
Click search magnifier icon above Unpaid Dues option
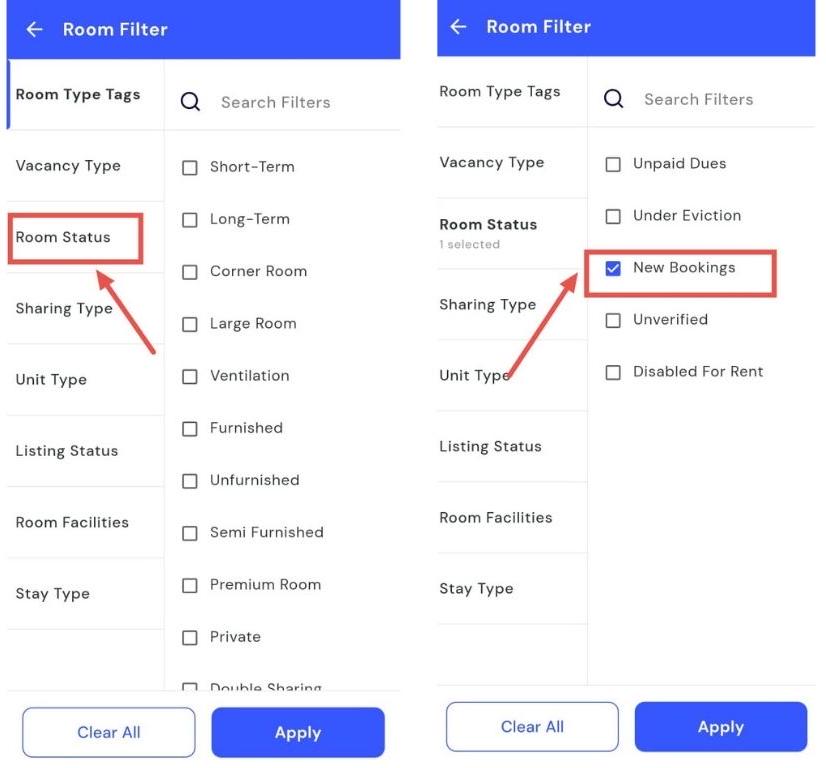point(614,99)
